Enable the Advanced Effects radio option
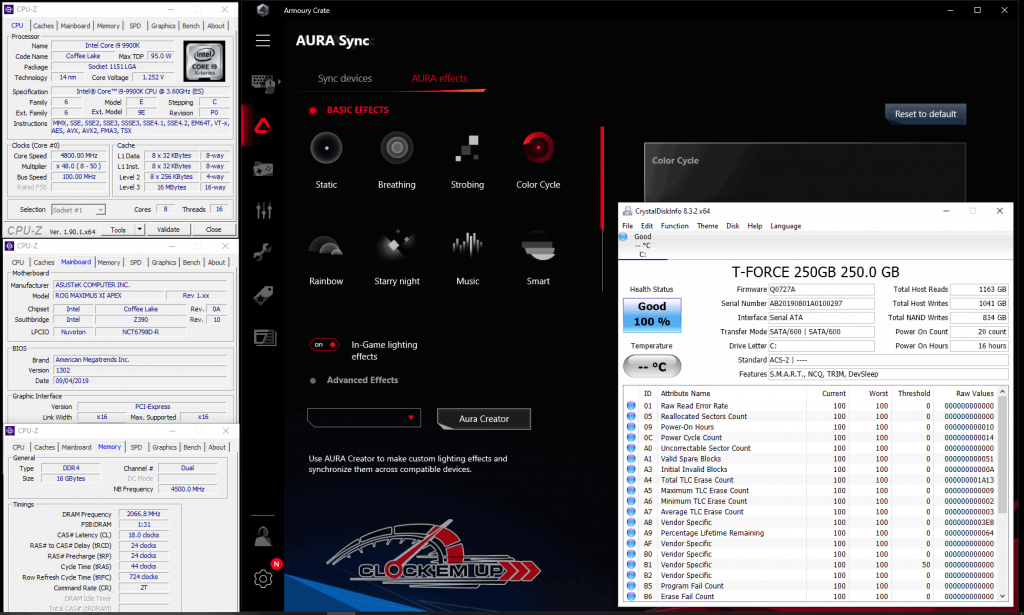The height and width of the screenshot is (615, 1024). tap(313, 381)
